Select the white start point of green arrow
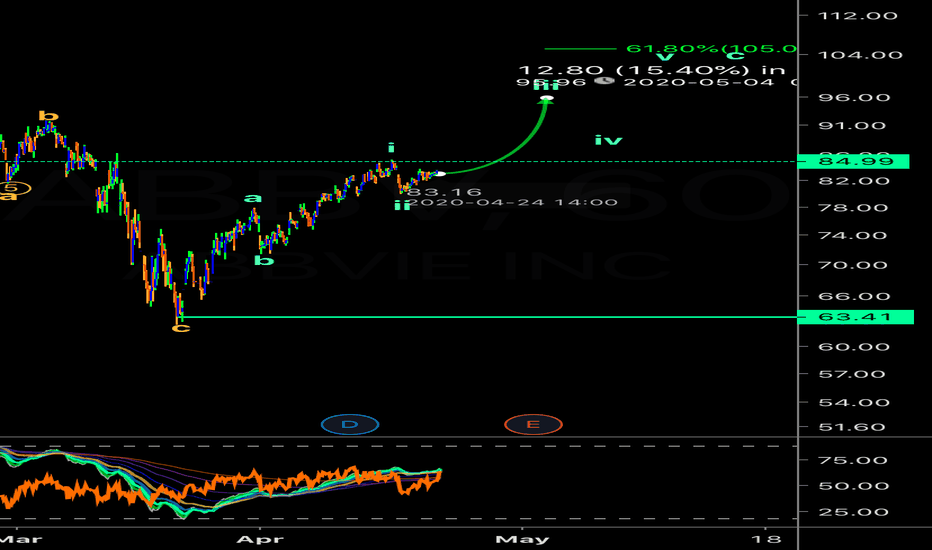The height and width of the screenshot is (550, 932). [x=440, y=174]
